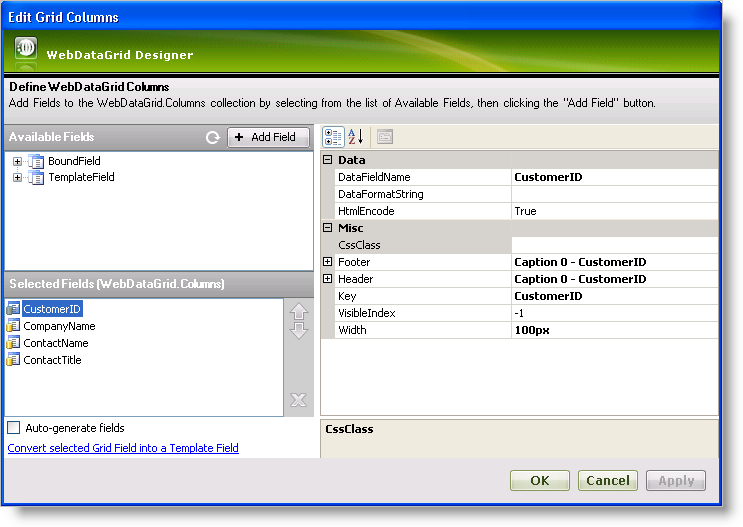Click the OK button

(540, 481)
